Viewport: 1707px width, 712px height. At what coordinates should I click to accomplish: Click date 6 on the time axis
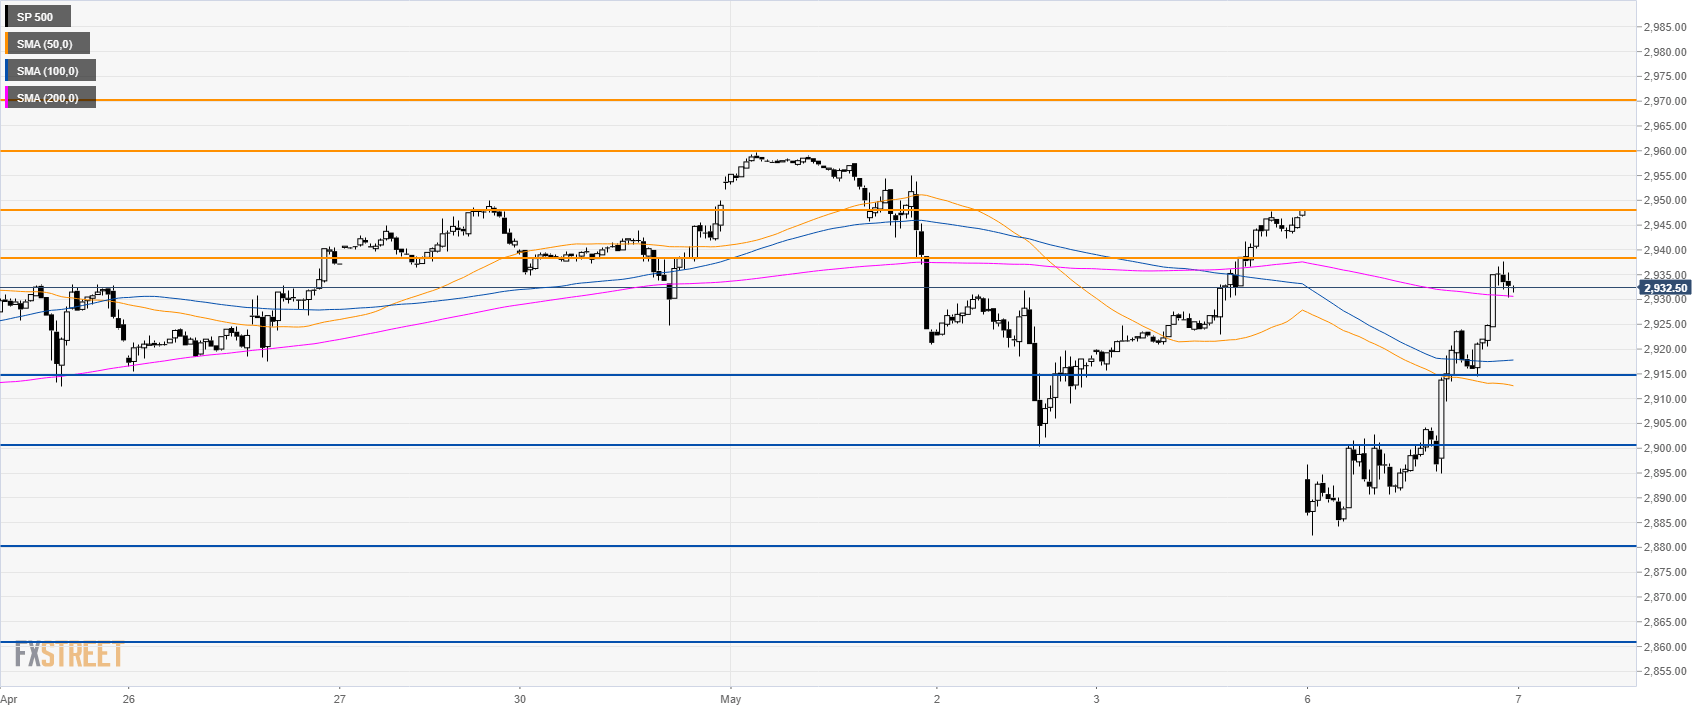(1307, 699)
